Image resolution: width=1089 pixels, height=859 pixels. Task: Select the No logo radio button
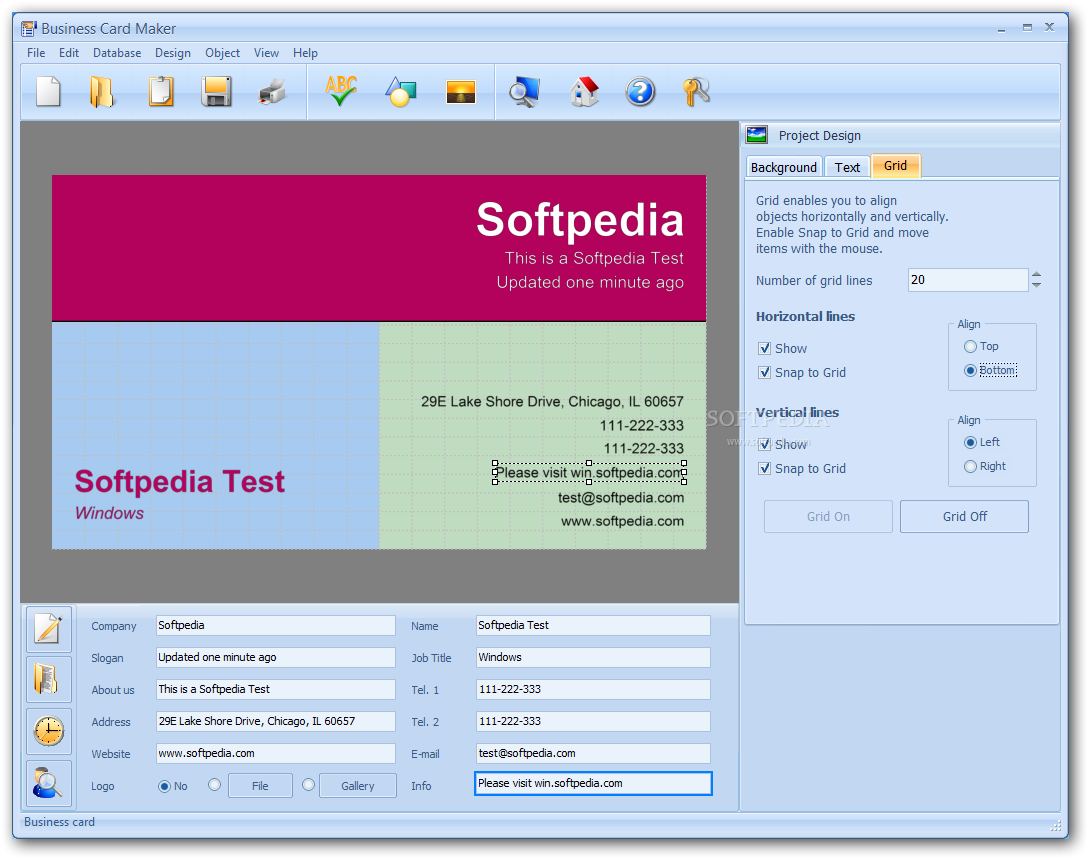tap(165, 786)
